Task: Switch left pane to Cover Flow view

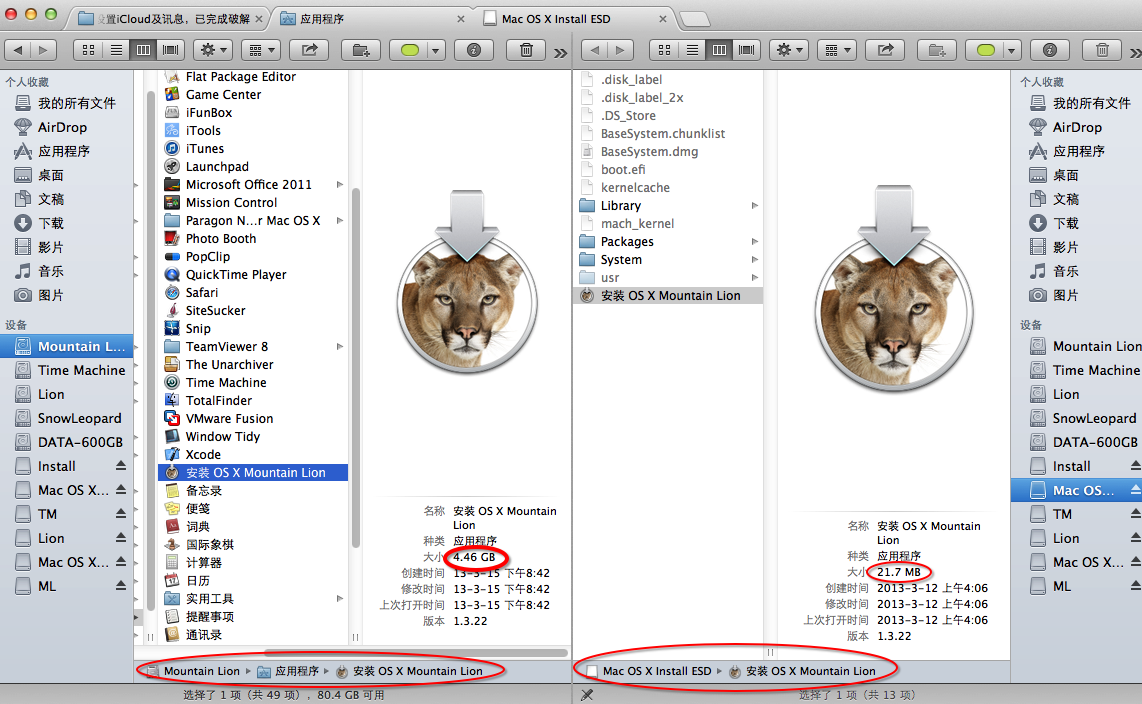Action: click(x=170, y=50)
